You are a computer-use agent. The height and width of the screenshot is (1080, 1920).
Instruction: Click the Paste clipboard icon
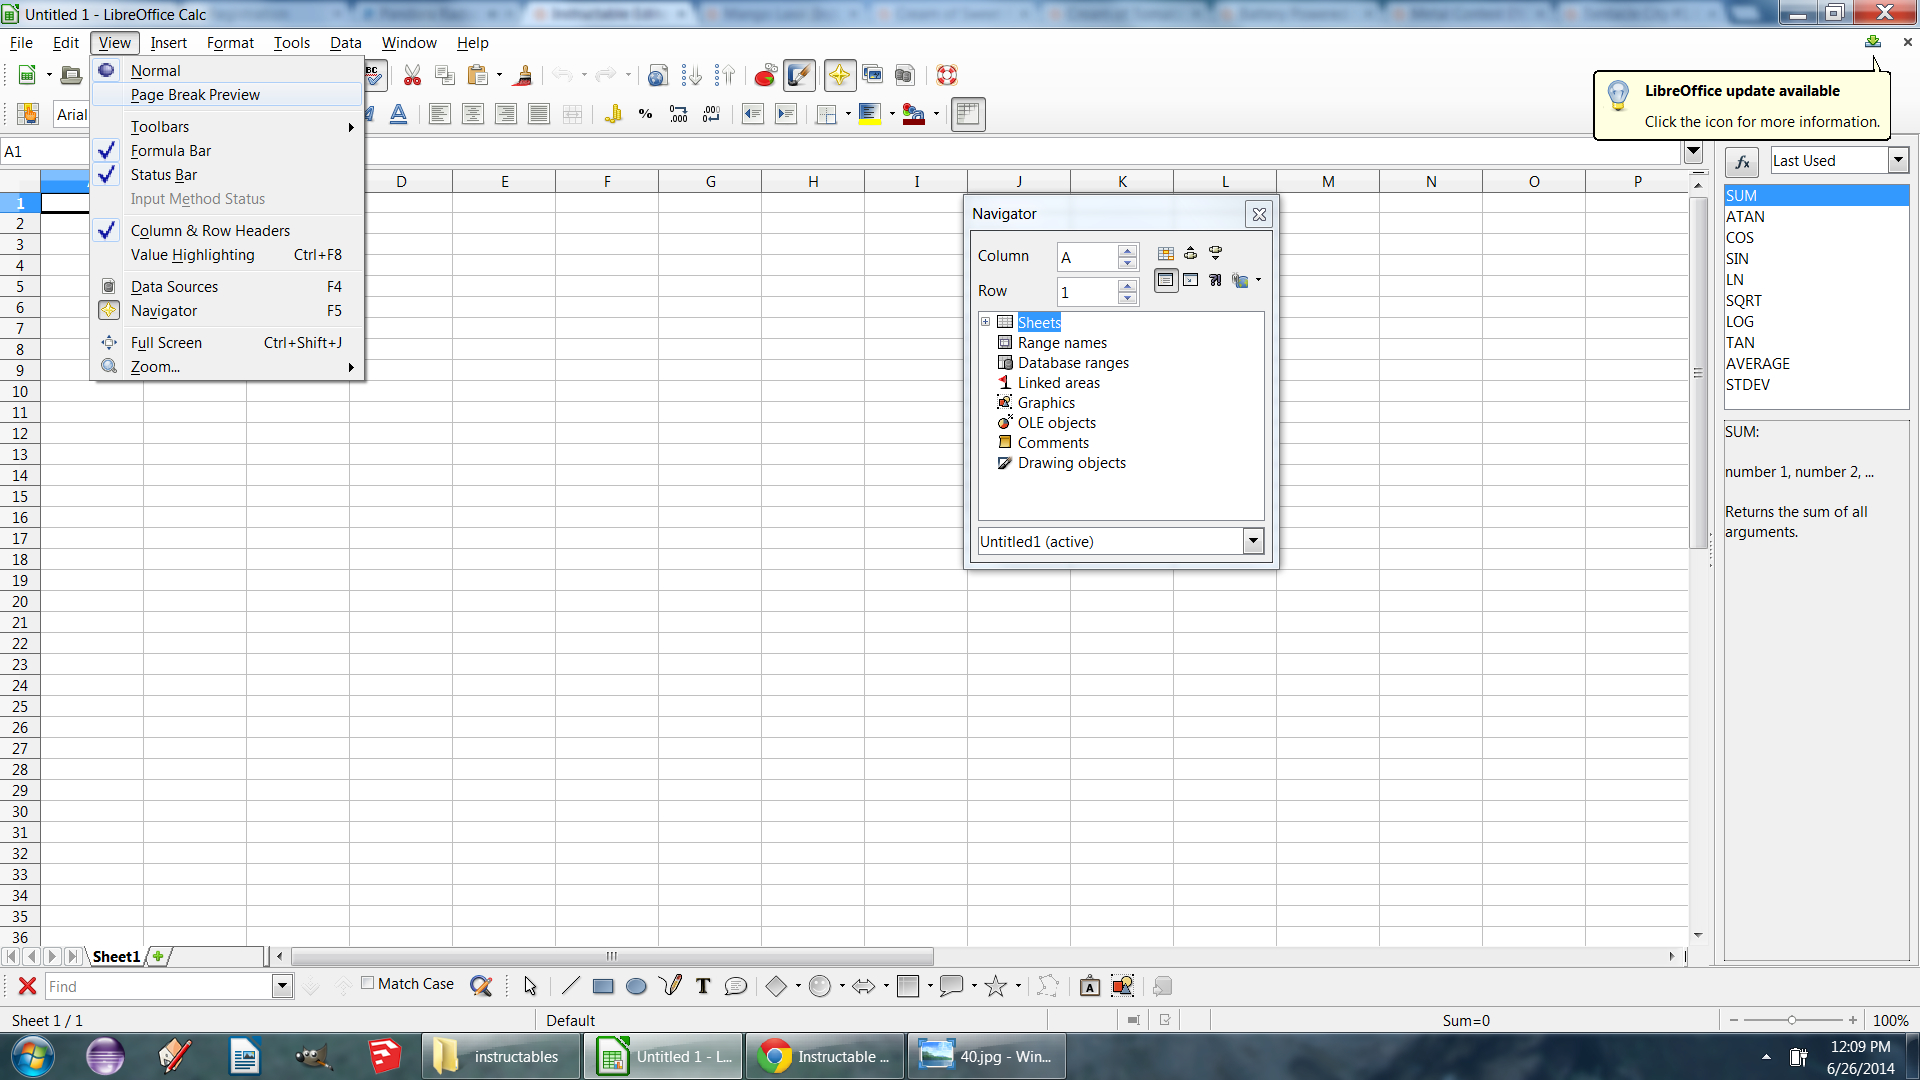coord(478,75)
